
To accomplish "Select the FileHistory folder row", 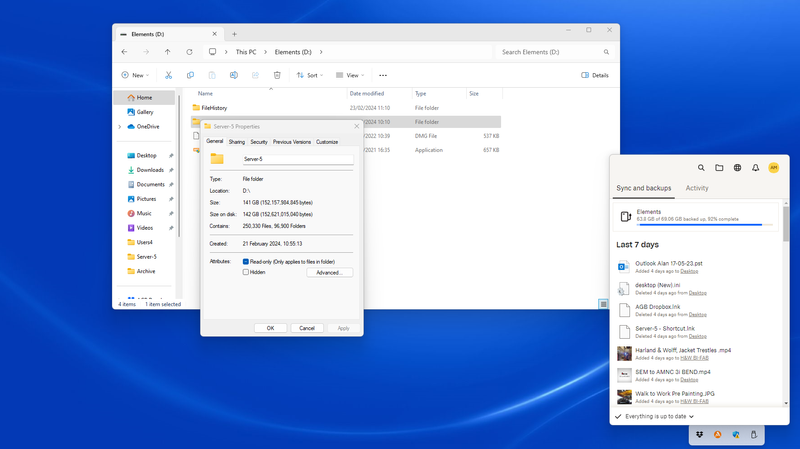I will coord(346,108).
